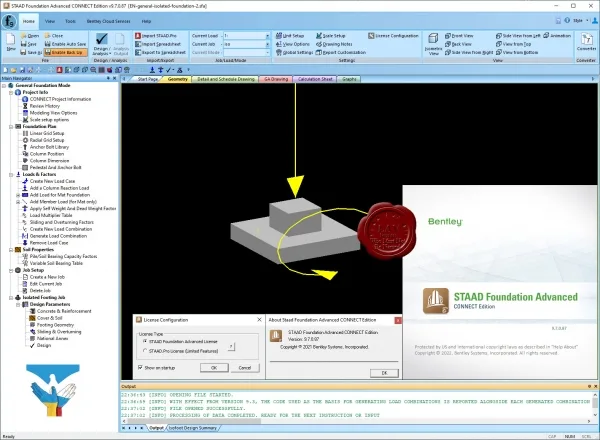
Task: Select View from Top
Action: point(513,44)
